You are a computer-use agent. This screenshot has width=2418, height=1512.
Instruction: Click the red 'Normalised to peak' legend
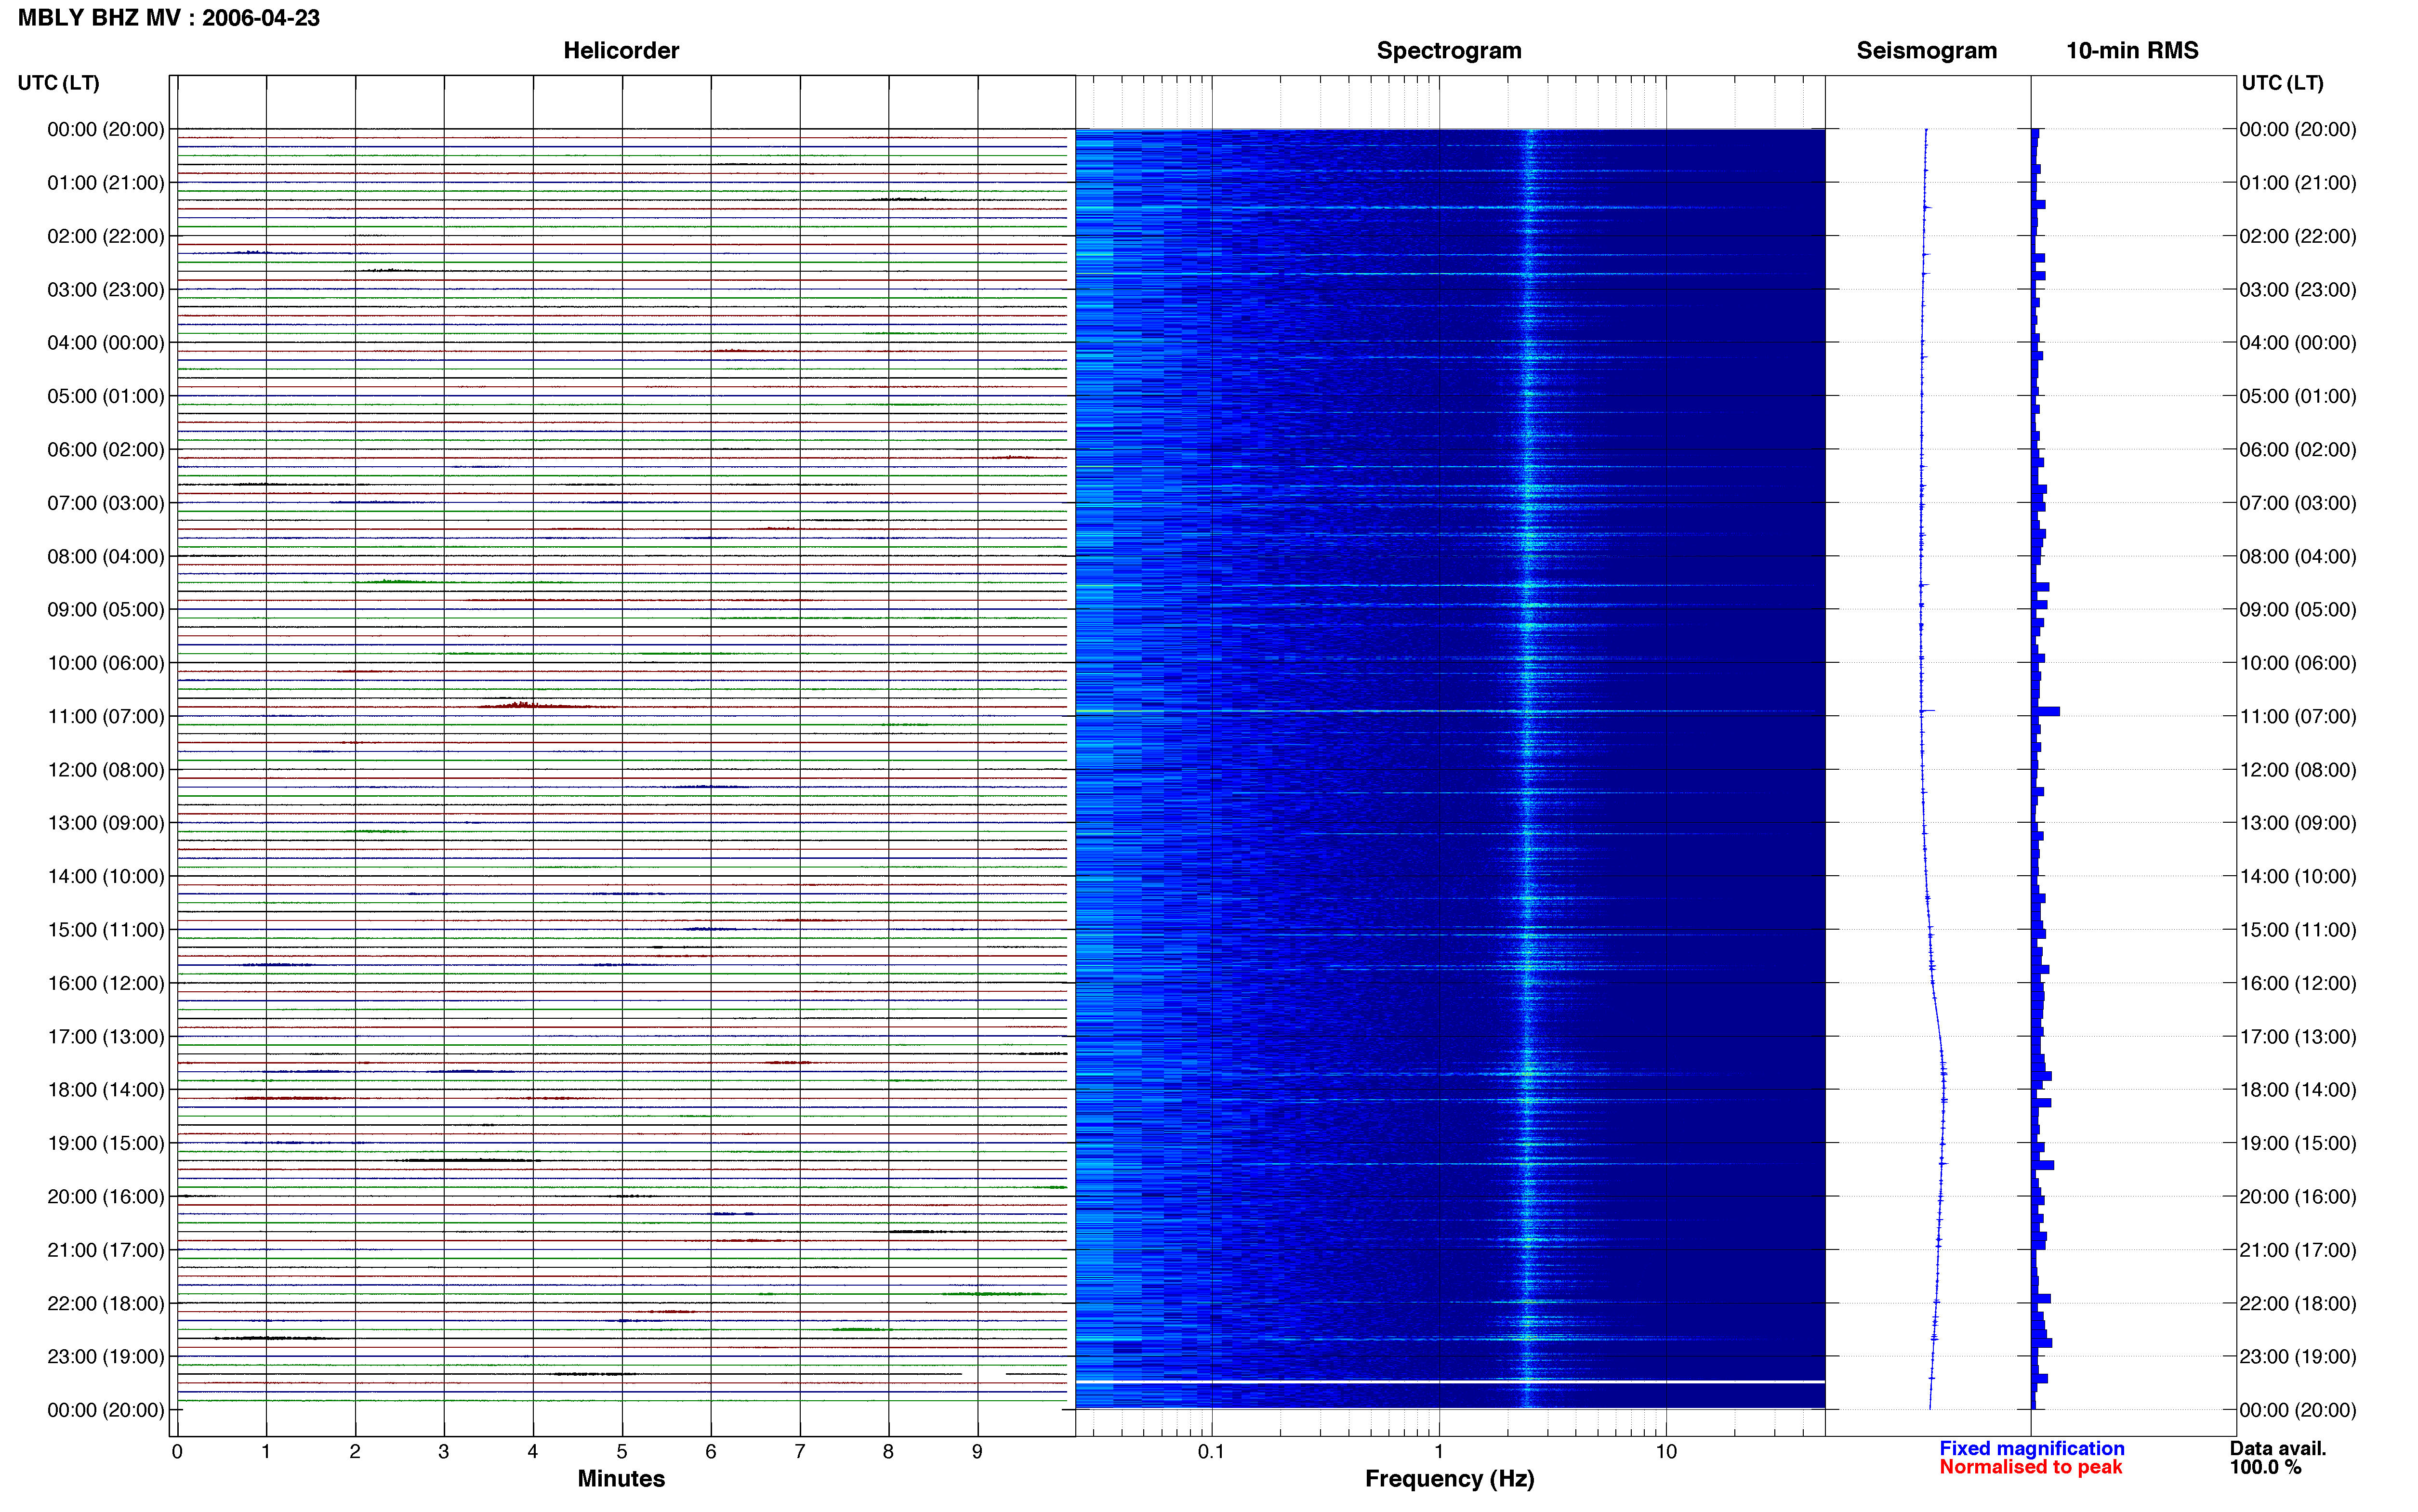coord(2030,1467)
